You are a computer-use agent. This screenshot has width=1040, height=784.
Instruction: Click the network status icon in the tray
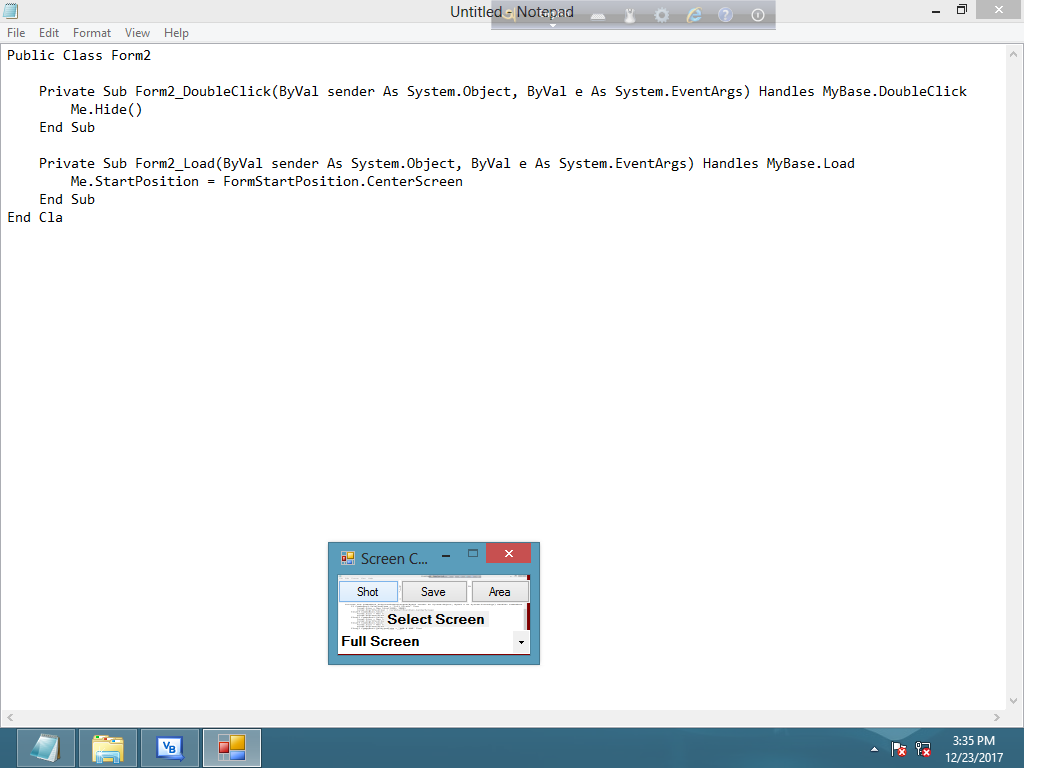pos(922,749)
